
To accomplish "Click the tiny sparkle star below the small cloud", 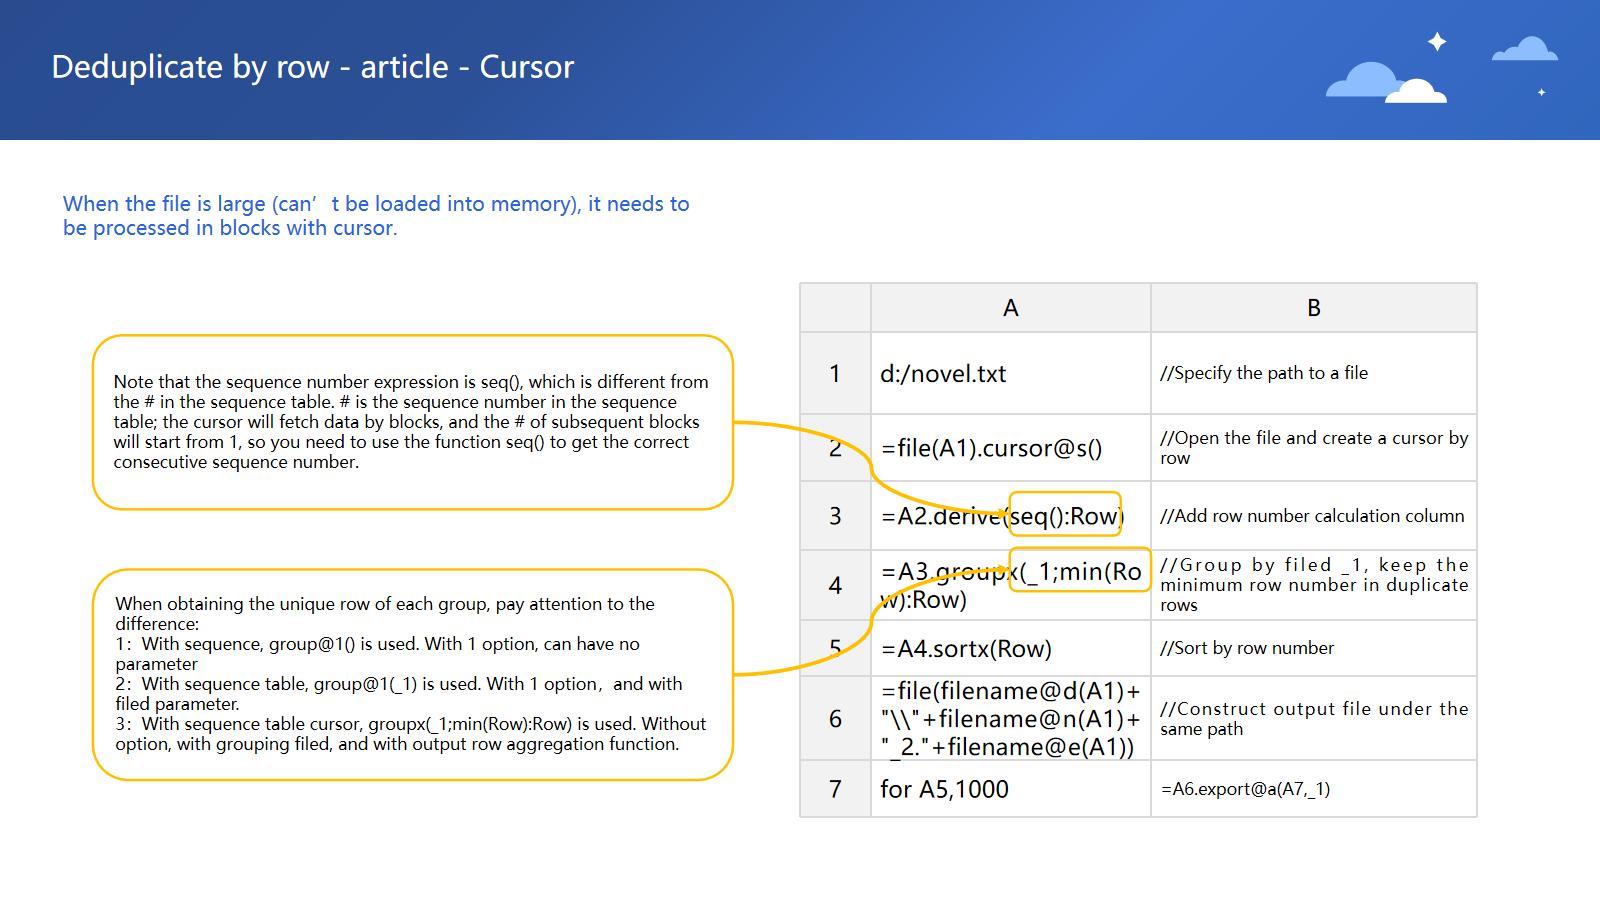I will 1541,92.
